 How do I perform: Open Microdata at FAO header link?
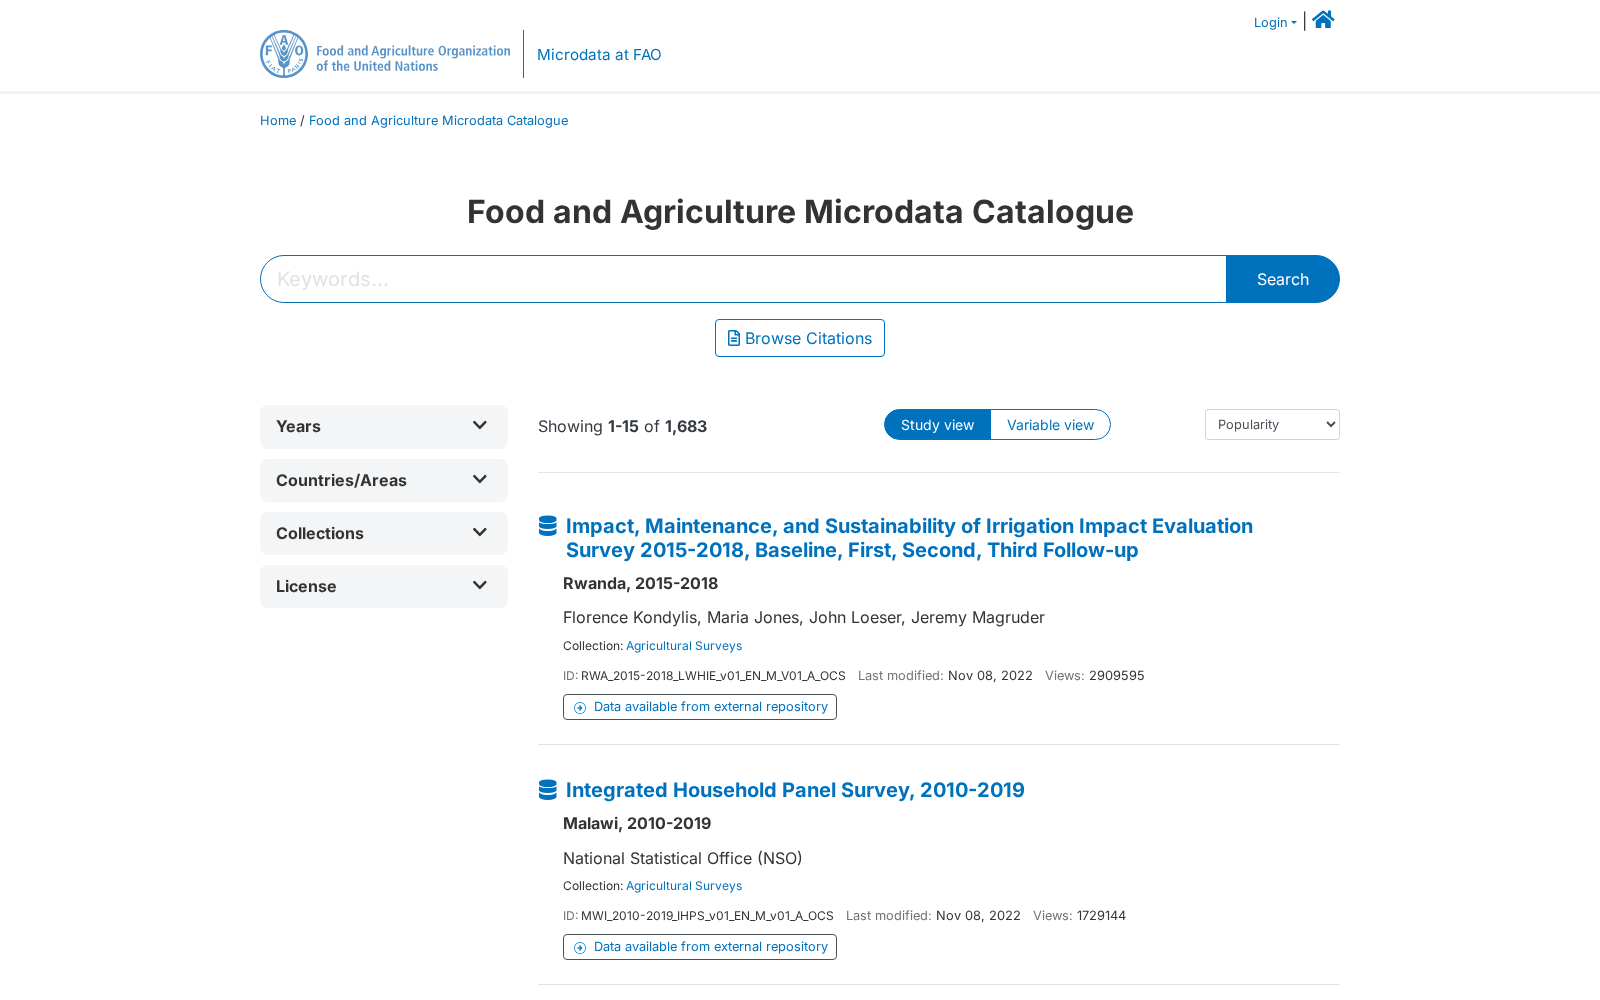pyautogui.click(x=599, y=55)
